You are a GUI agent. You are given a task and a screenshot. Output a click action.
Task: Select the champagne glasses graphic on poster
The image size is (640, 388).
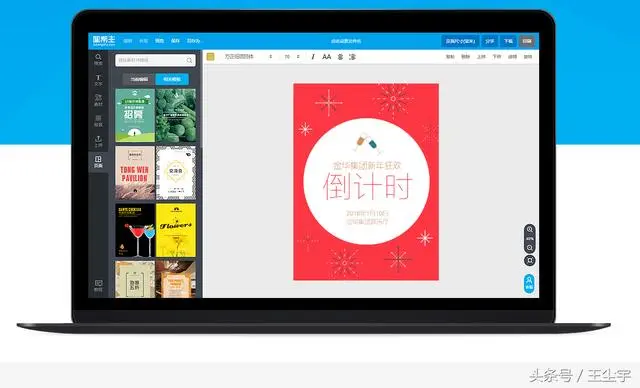point(367,143)
